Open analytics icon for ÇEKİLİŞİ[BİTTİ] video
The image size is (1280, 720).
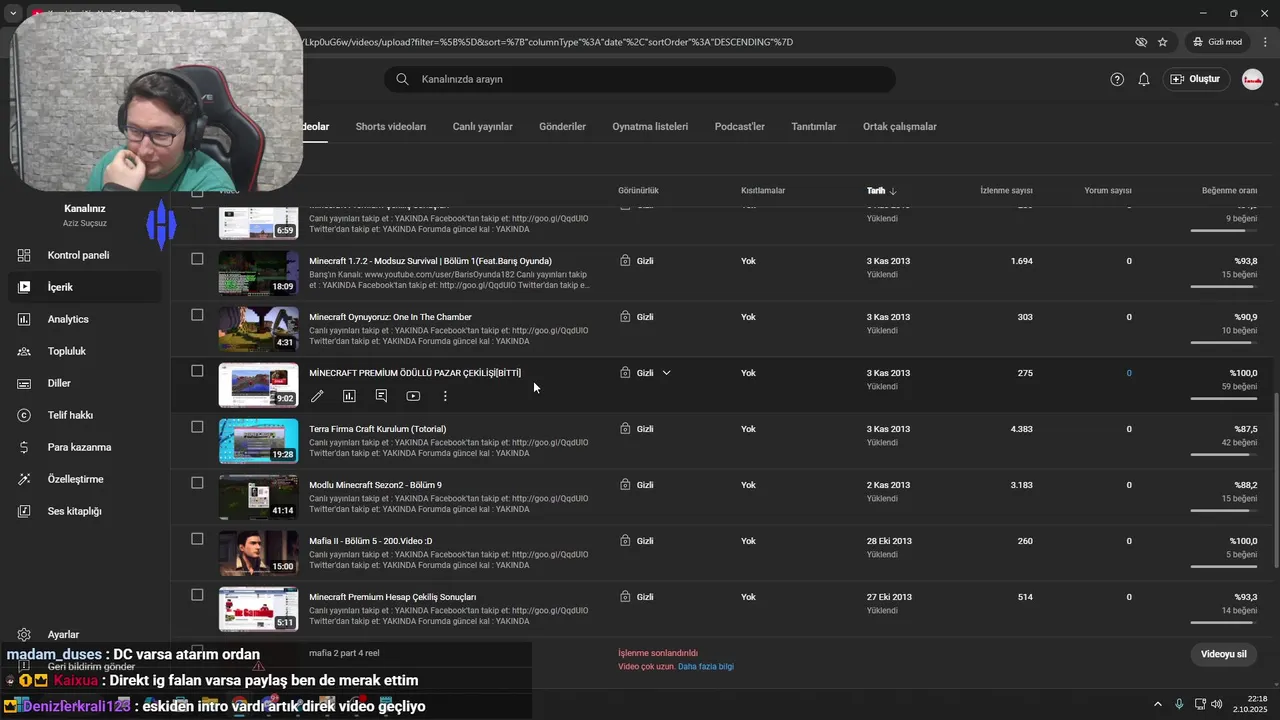pyautogui.click(x=349, y=396)
